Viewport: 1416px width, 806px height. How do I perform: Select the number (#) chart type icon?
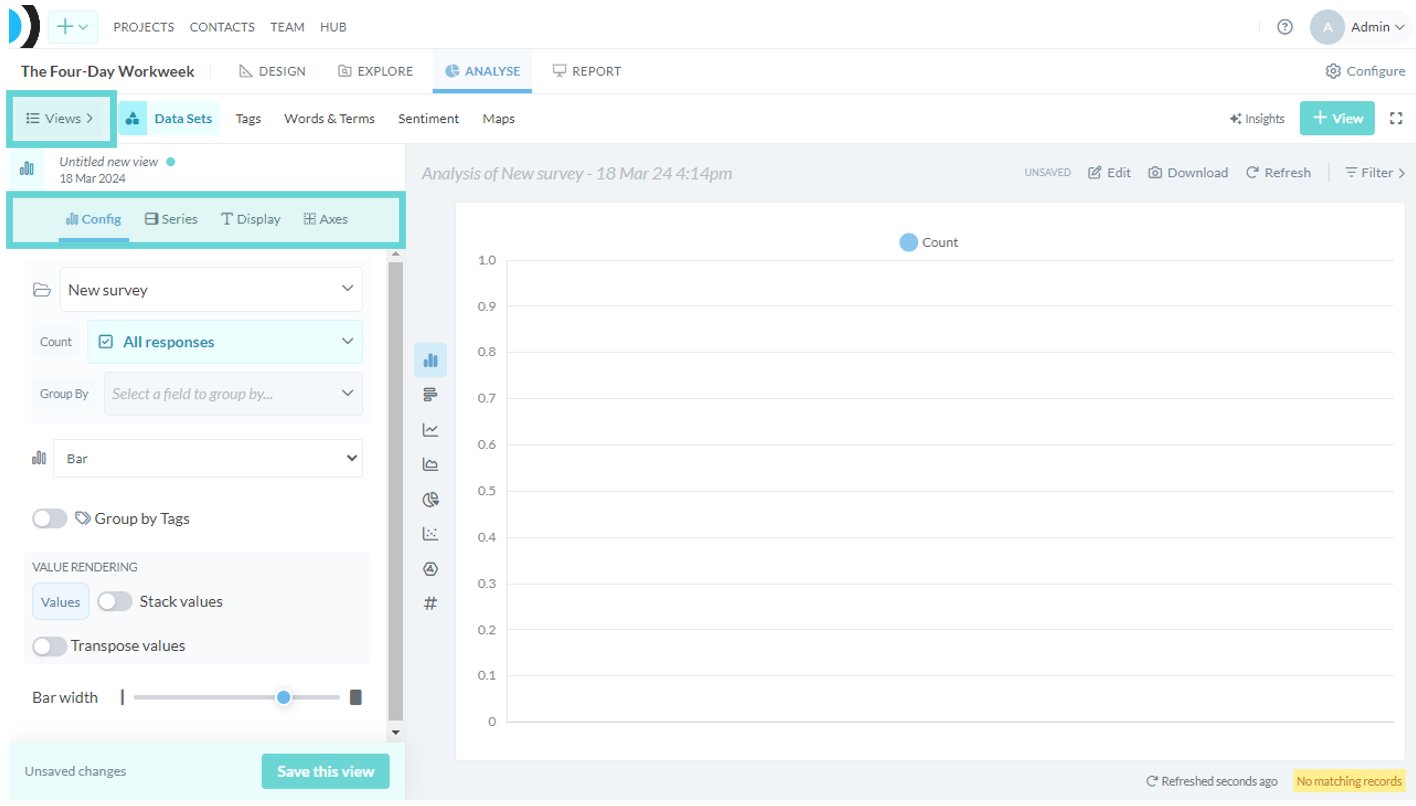(430, 603)
